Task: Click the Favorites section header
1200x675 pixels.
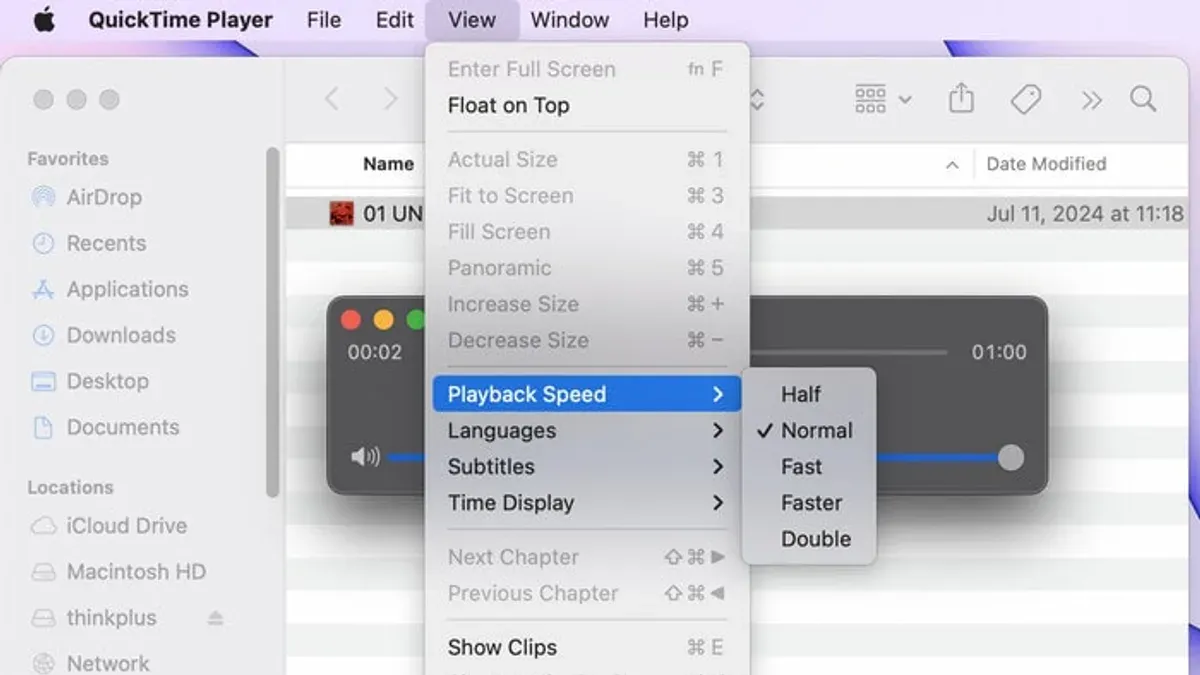Action: click(68, 159)
